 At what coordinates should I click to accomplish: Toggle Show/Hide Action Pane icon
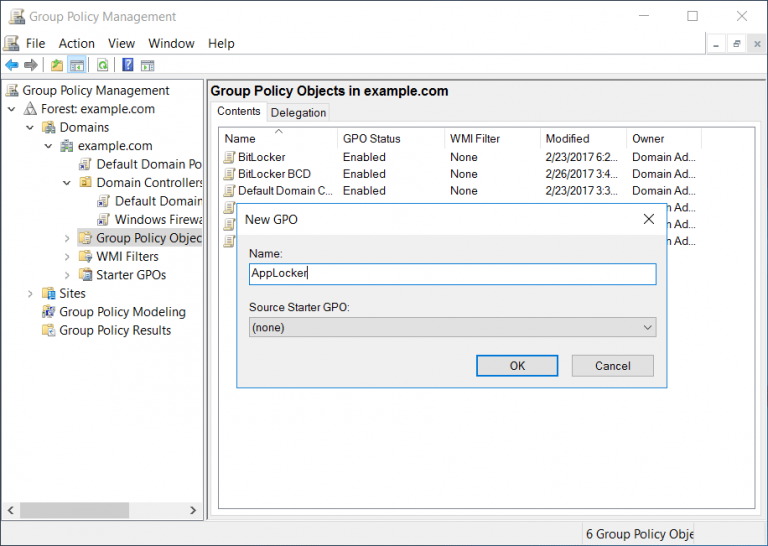147,65
